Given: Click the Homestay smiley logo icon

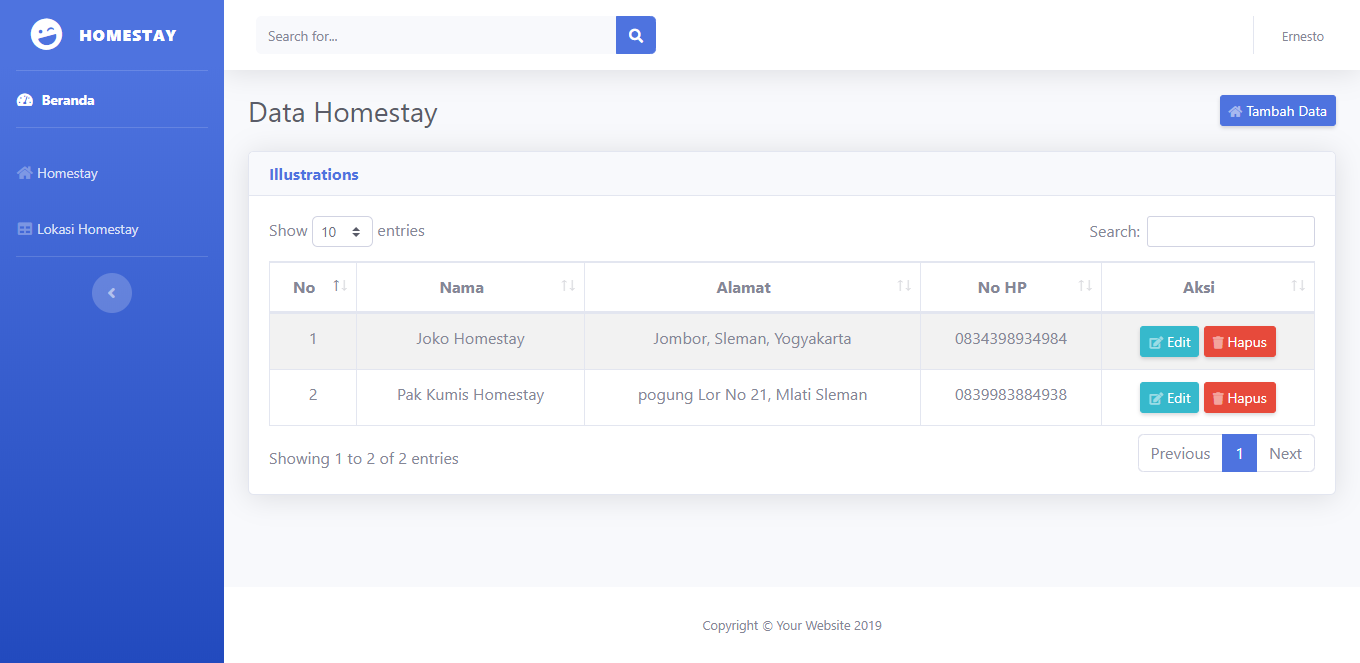Looking at the screenshot, I should pos(46,33).
